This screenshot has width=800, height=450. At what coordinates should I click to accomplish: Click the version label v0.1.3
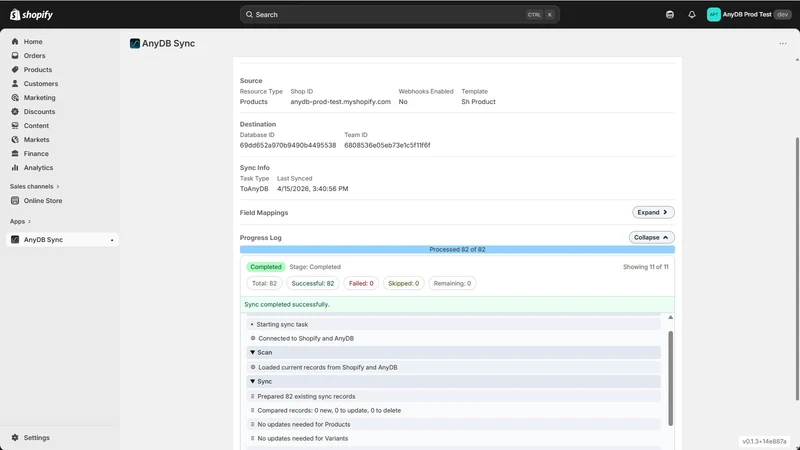(764, 441)
